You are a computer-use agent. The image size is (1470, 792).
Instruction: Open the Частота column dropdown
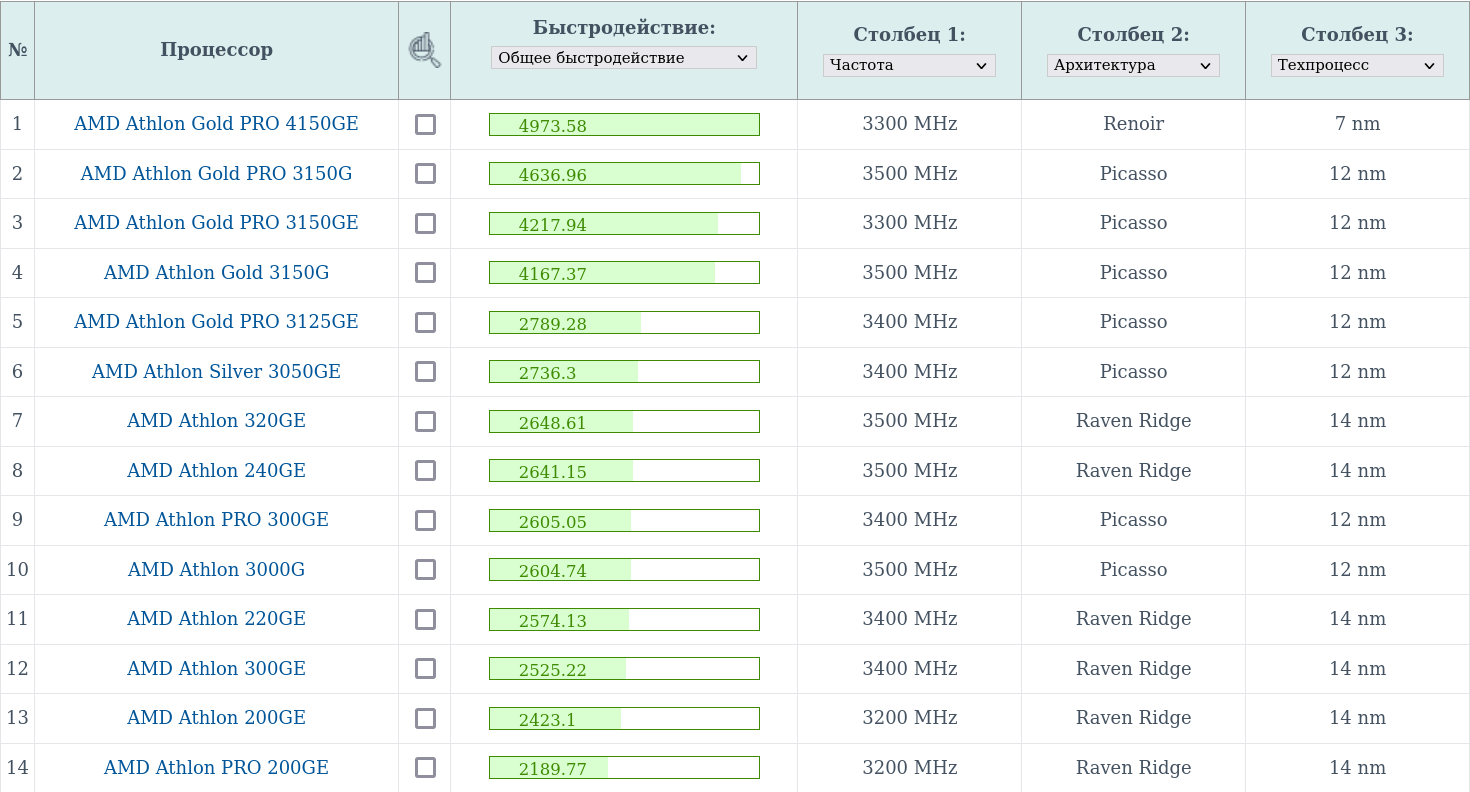(x=909, y=65)
